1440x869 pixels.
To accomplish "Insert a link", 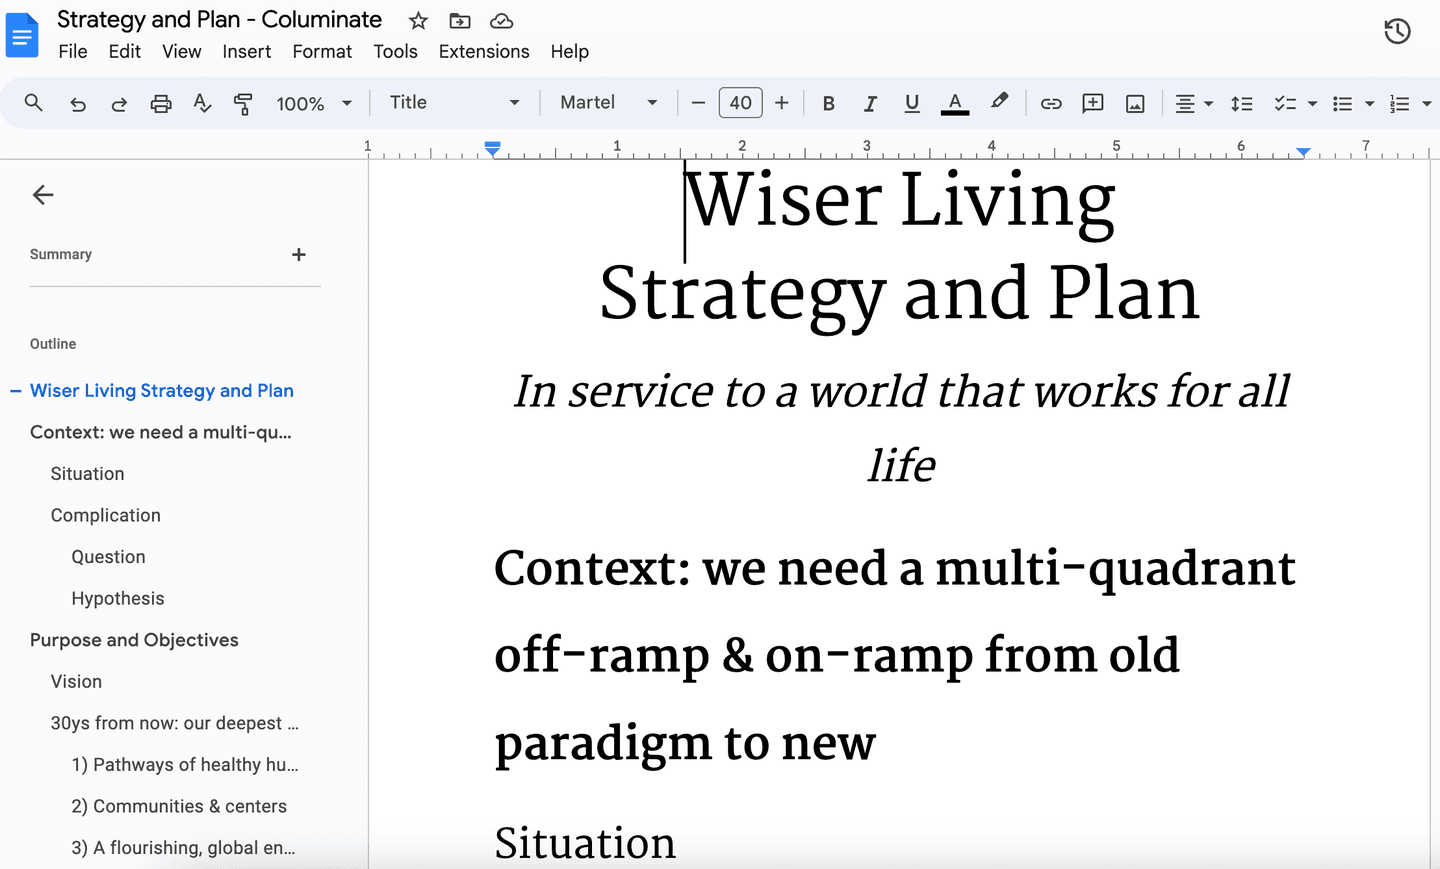I will tap(1051, 102).
